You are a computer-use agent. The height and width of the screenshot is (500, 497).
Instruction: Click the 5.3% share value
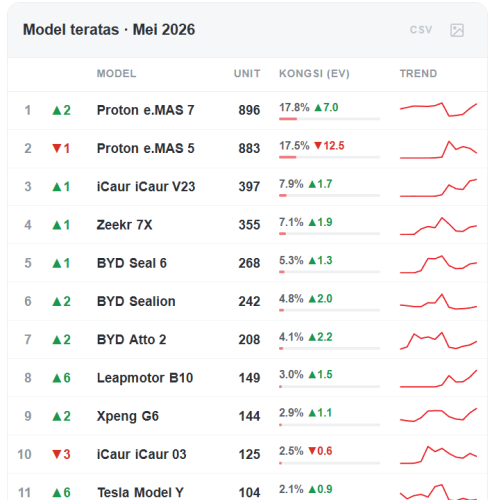pos(291,260)
